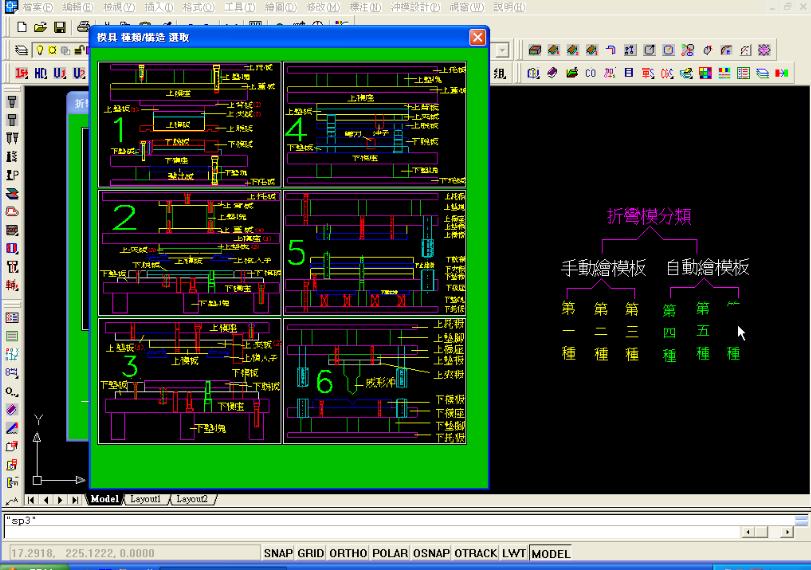Toggle SNAP mode in status bar

[278, 553]
